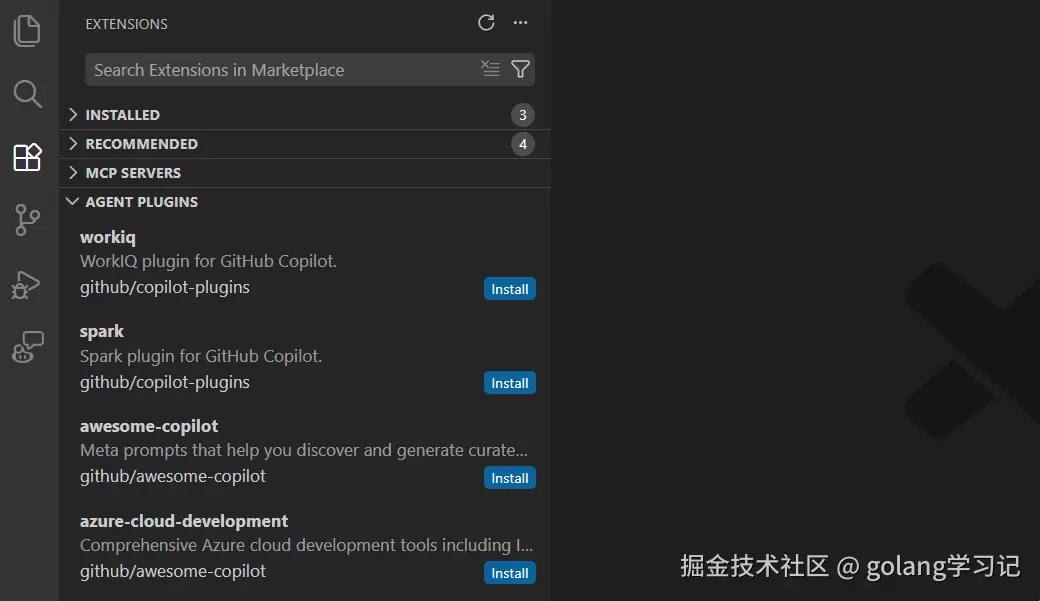The height and width of the screenshot is (601, 1040).
Task: Collapse the AGENT PLUGINS section
Action: point(305,202)
